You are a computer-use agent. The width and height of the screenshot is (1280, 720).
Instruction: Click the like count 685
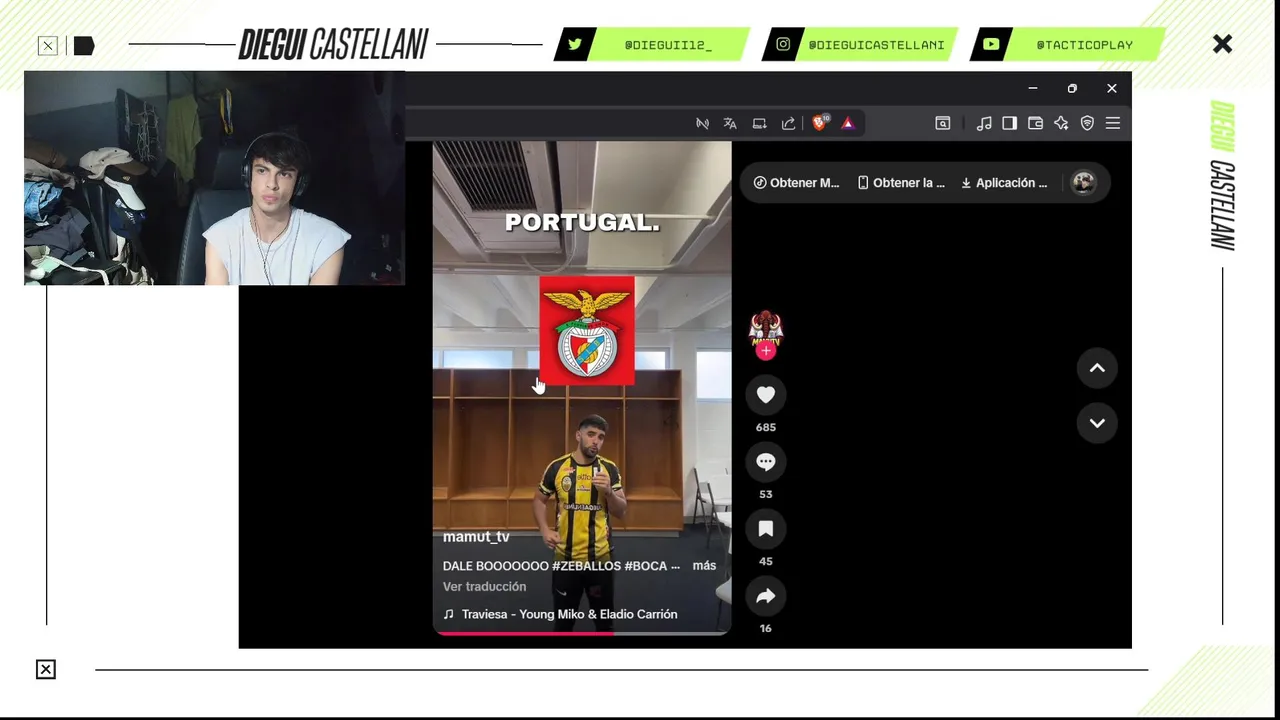coord(766,427)
